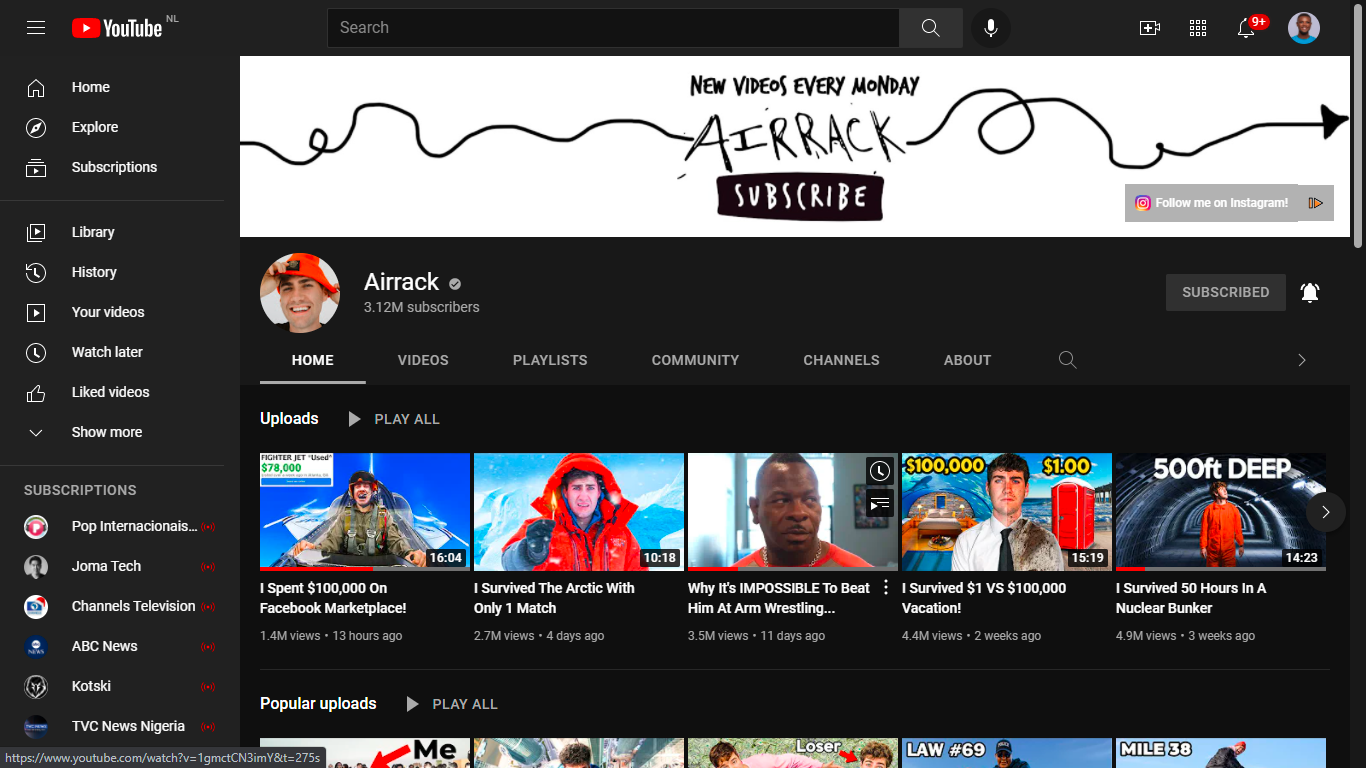Open Joma Tech subscription channel
The image size is (1366, 768).
pyautogui.click(x=112, y=566)
